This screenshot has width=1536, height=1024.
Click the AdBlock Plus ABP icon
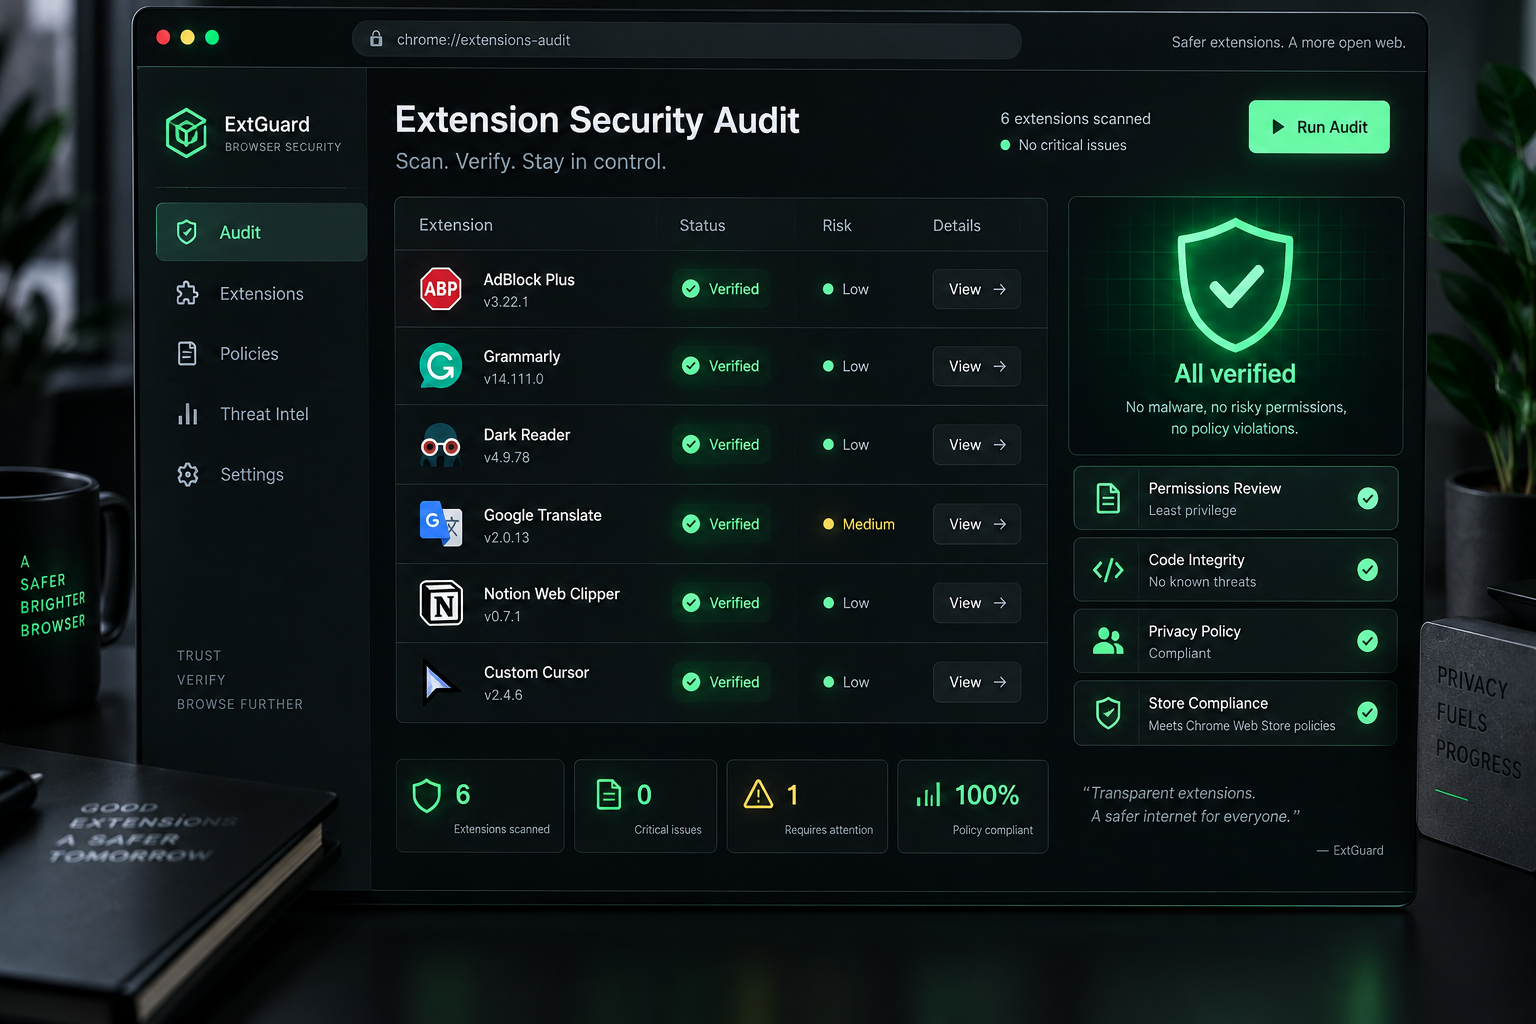tap(440, 289)
